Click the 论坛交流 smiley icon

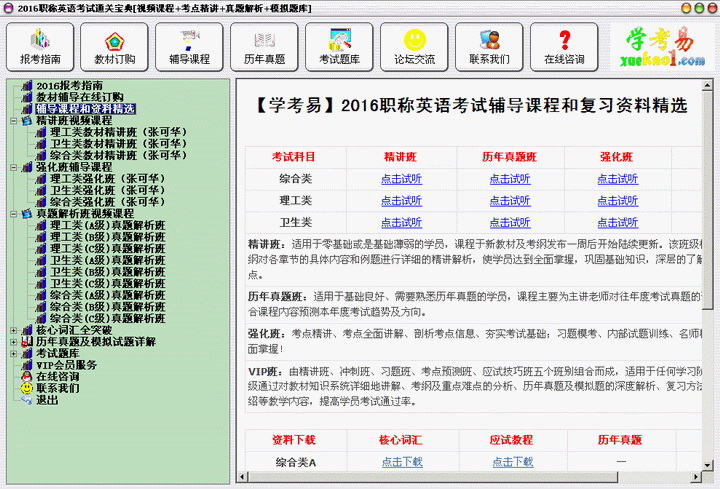pos(414,47)
